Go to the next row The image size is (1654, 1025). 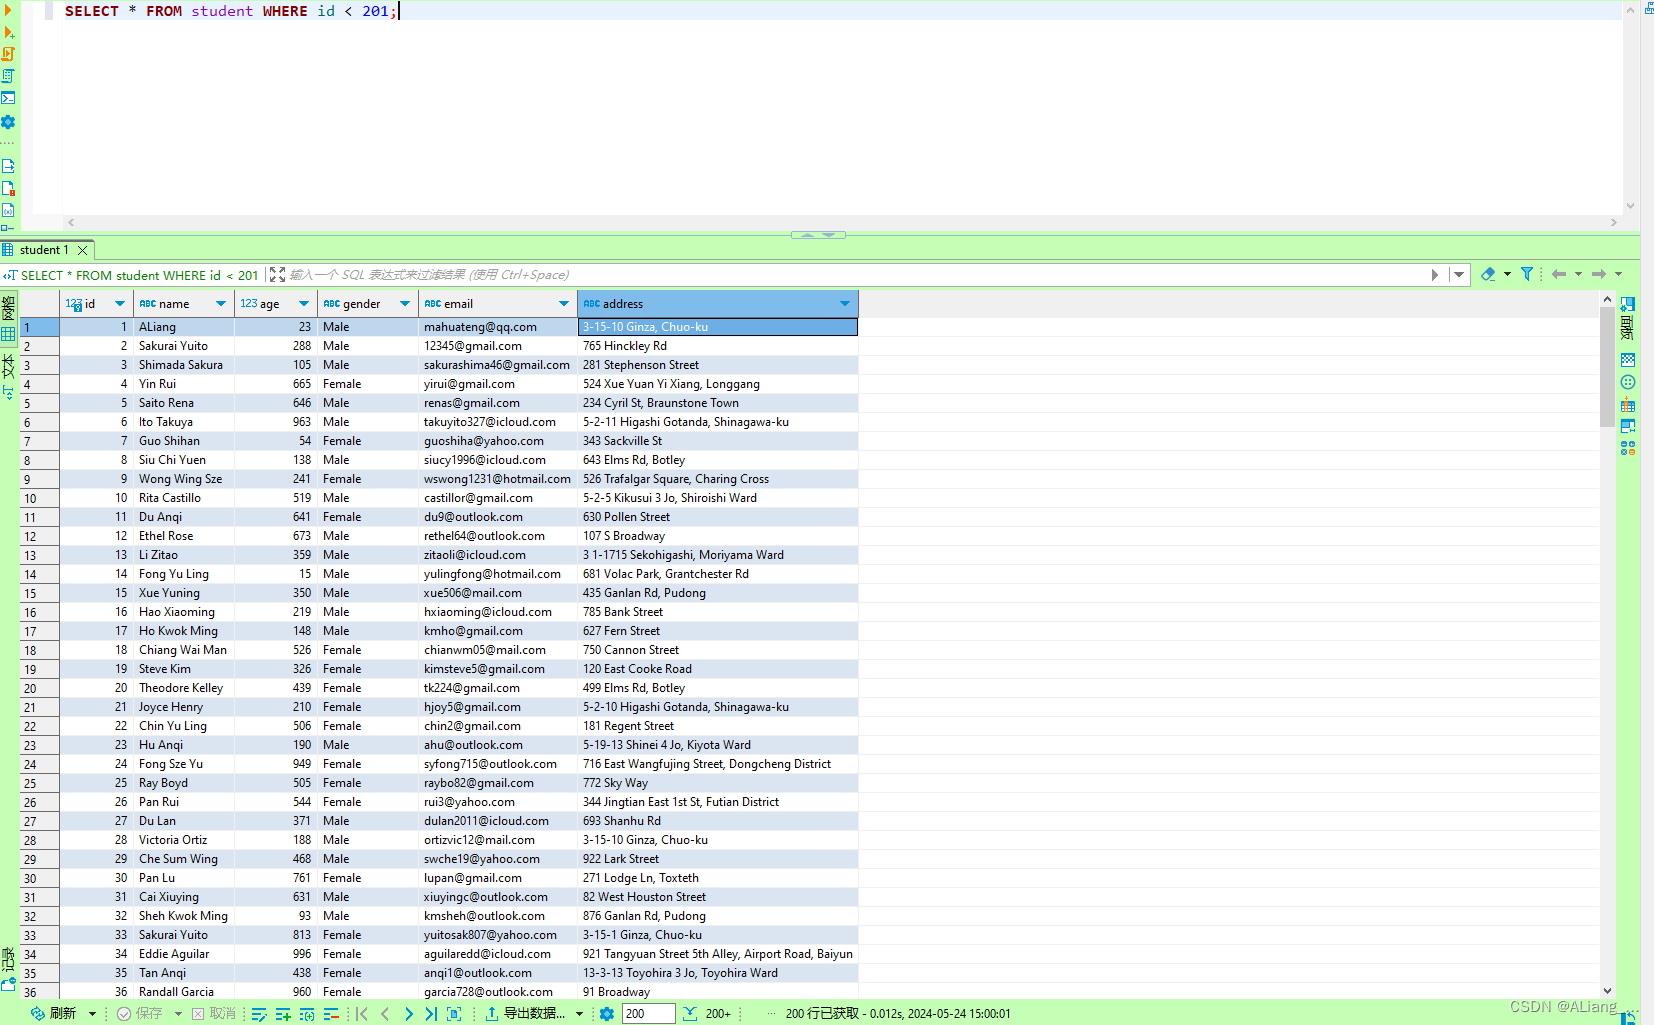pos(408,1014)
